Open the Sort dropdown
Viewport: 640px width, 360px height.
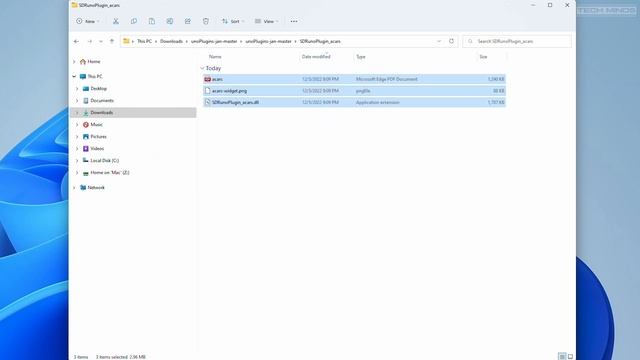233,21
